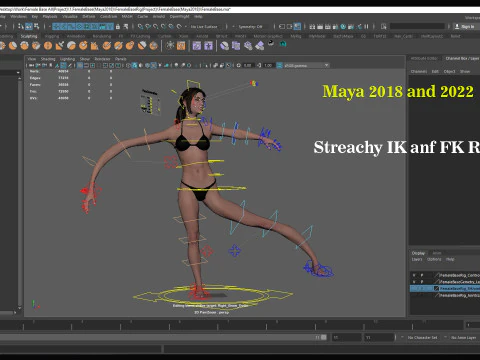Open the Channel Box / Layer Editor tab
Screen dimensions: 480x360
(x=462, y=58)
